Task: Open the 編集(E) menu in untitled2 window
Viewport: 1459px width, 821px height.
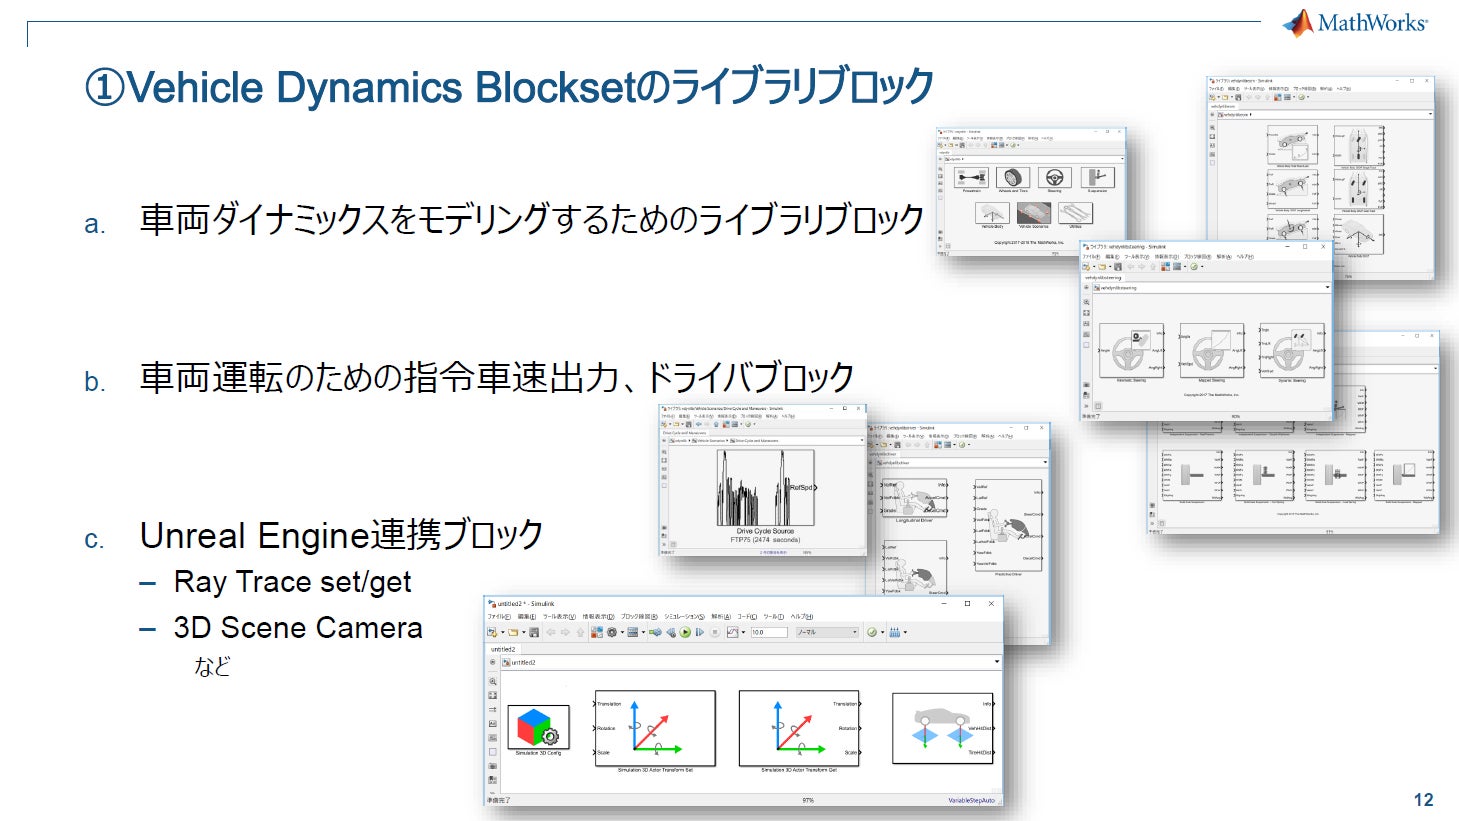Action: tap(527, 617)
